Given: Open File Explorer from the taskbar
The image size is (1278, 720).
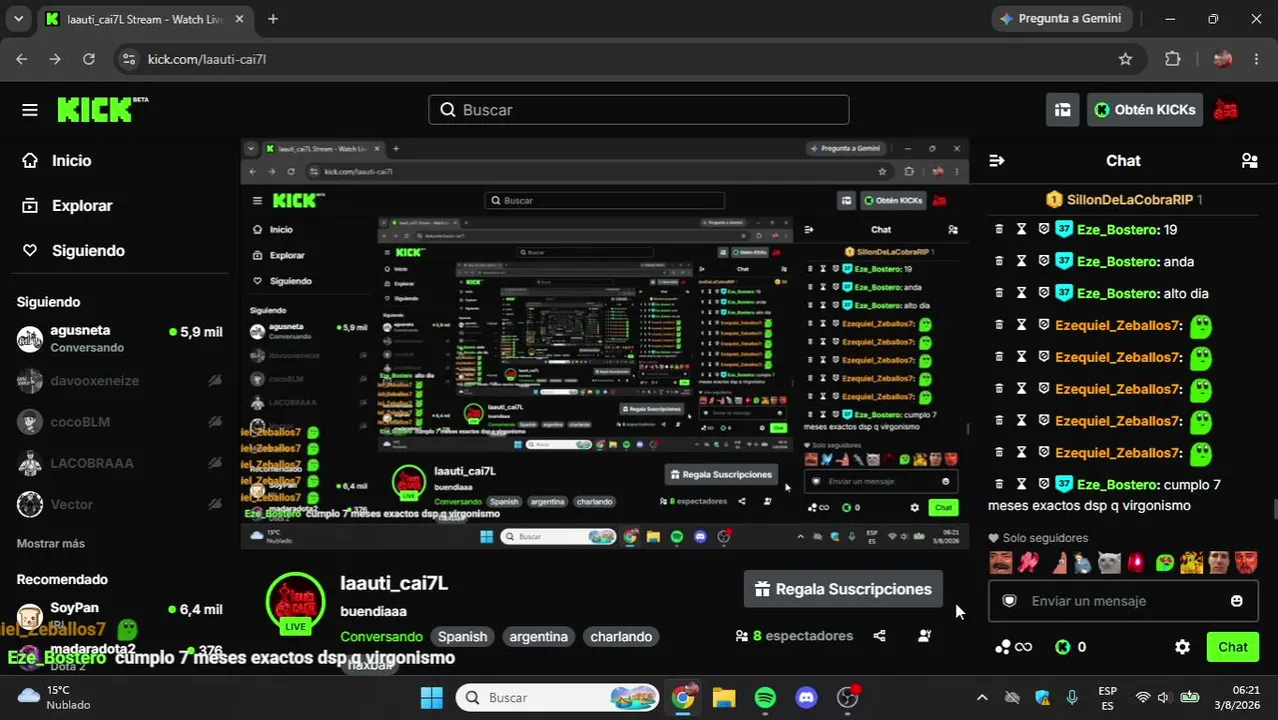Looking at the screenshot, I should (x=724, y=697).
